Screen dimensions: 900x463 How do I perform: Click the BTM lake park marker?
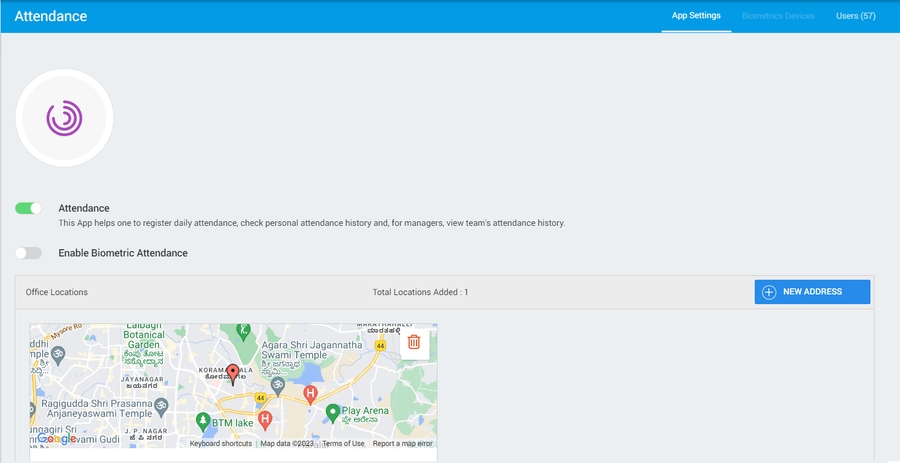coord(203,420)
